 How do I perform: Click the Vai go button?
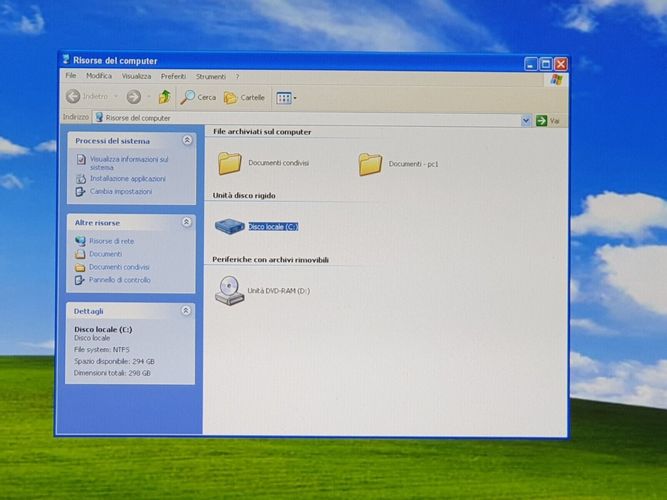click(x=548, y=121)
